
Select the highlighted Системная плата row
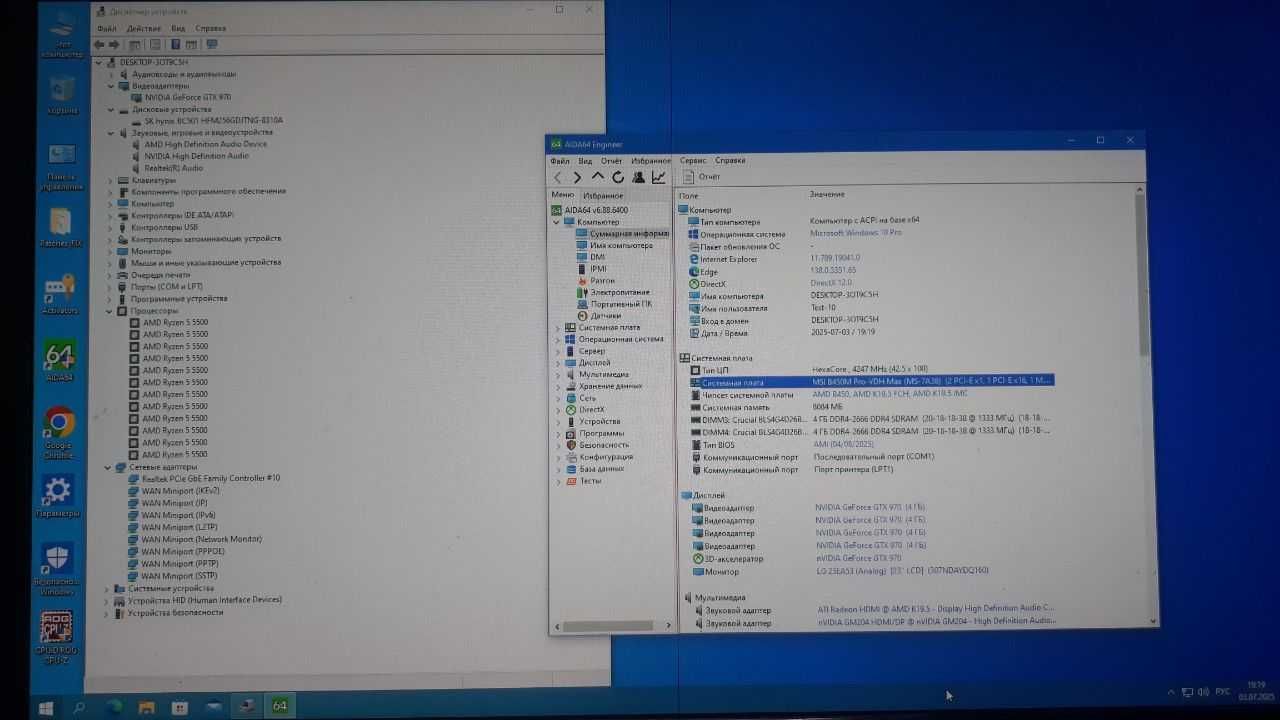pyautogui.click(x=870, y=381)
